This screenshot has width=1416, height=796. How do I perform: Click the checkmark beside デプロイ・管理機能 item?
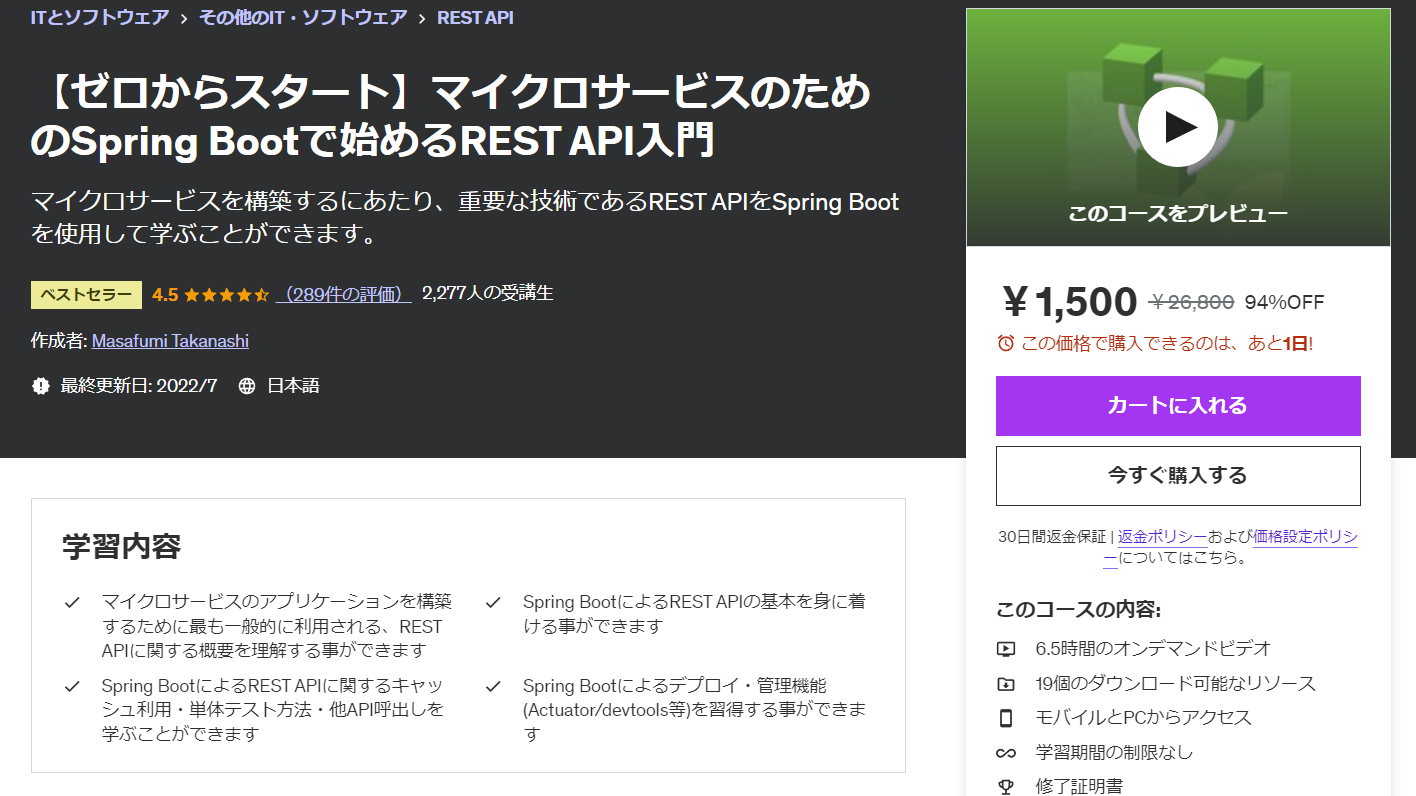[x=493, y=686]
